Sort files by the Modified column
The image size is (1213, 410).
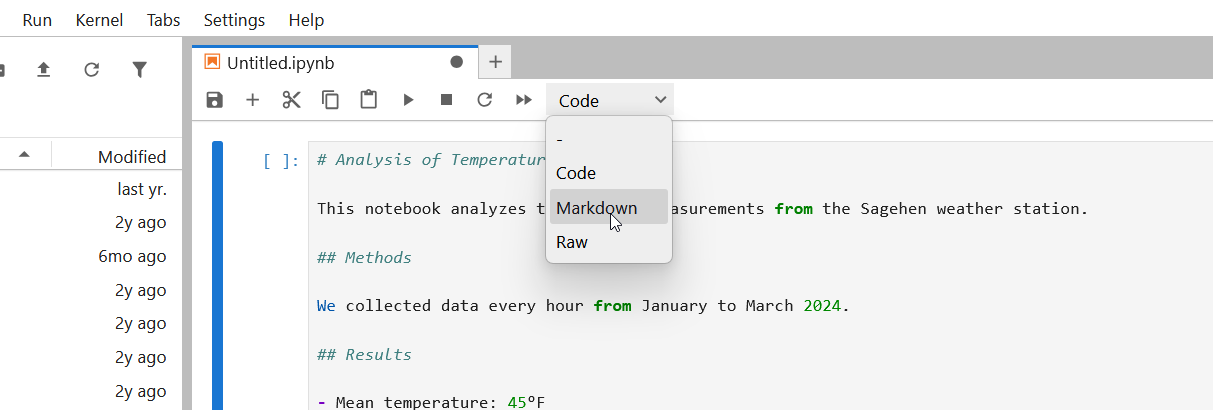point(132,156)
